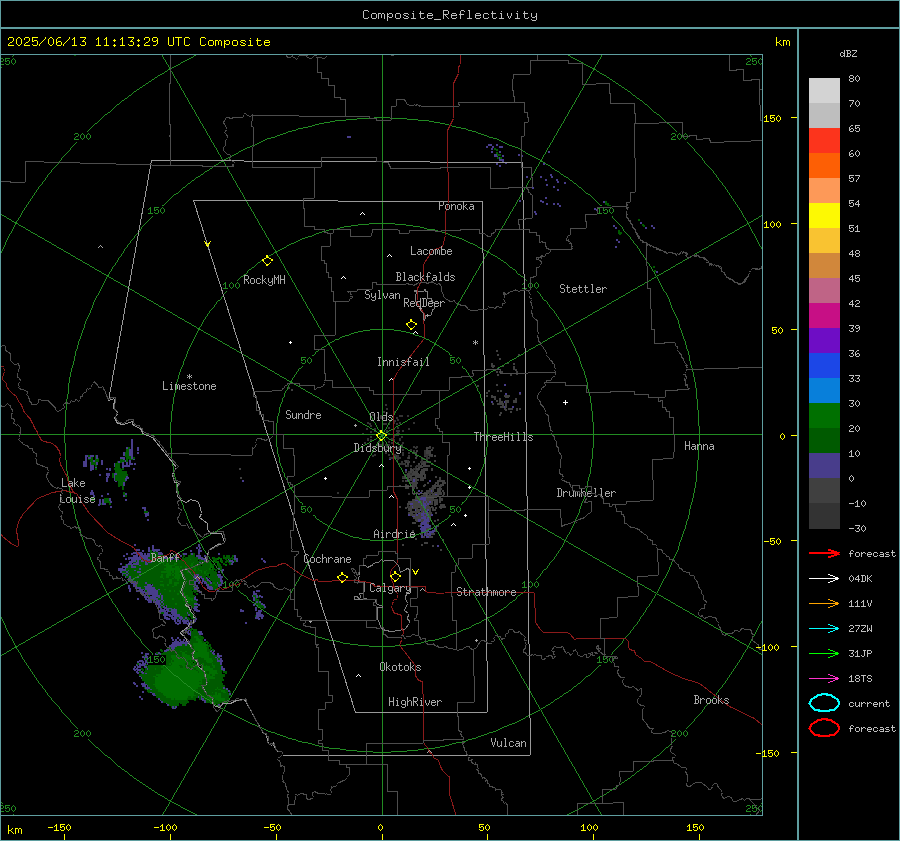Image resolution: width=900 pixels, height=841 pixels.
Task: Select the Sylvan label
Action: (x=382, y=295)
